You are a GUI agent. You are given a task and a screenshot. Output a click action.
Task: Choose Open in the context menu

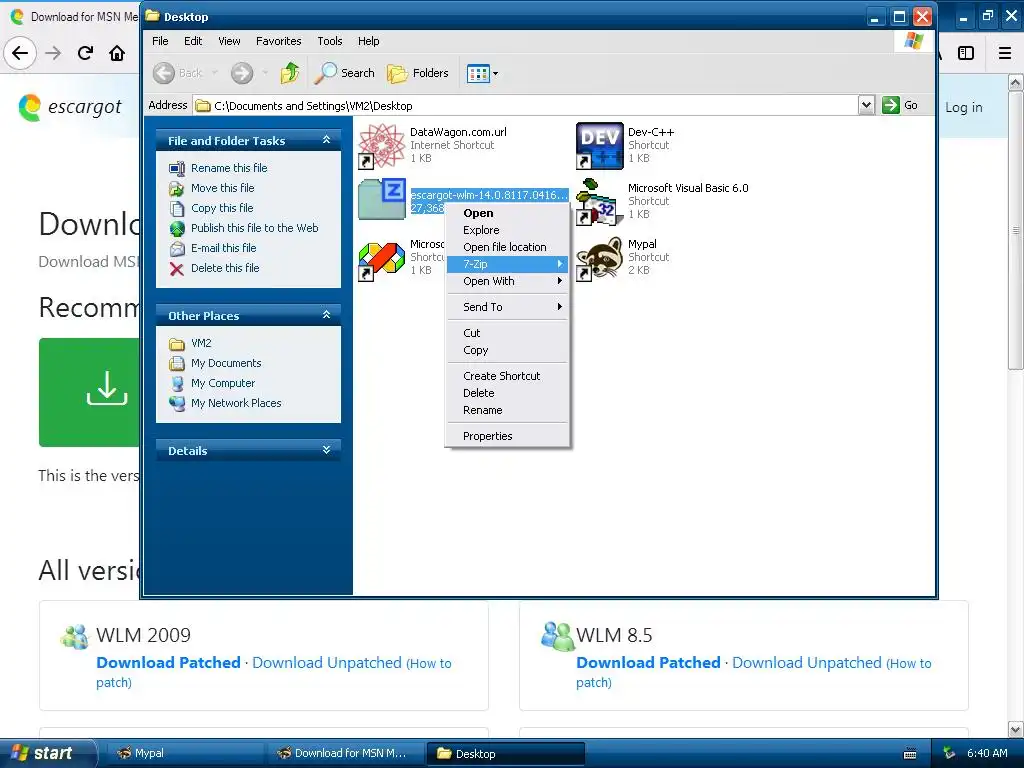tap(507, 213)
